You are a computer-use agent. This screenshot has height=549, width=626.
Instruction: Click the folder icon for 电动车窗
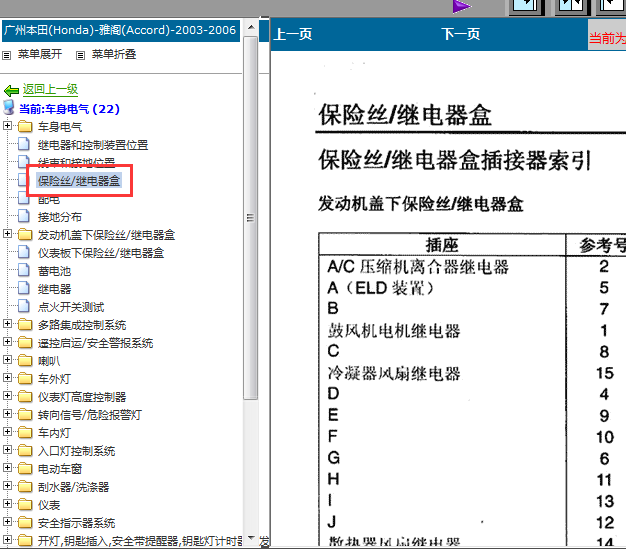pyautogui.click(x=25, y=468)
